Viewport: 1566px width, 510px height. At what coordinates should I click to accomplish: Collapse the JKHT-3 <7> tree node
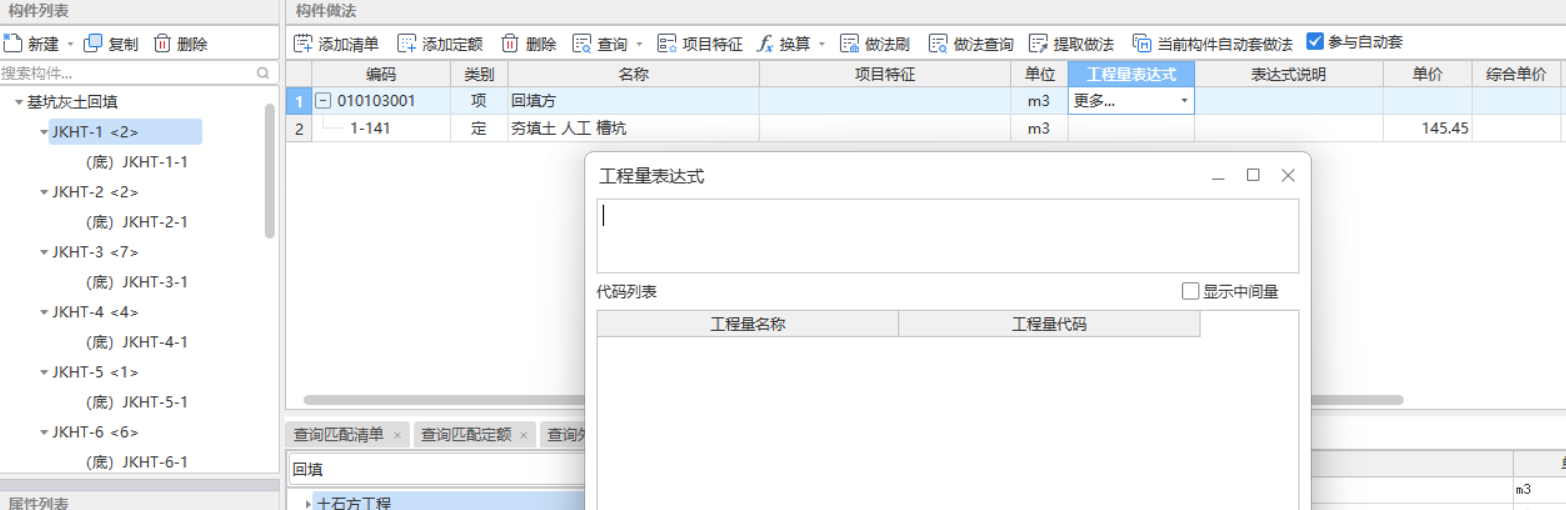click(x=43, y=252)
